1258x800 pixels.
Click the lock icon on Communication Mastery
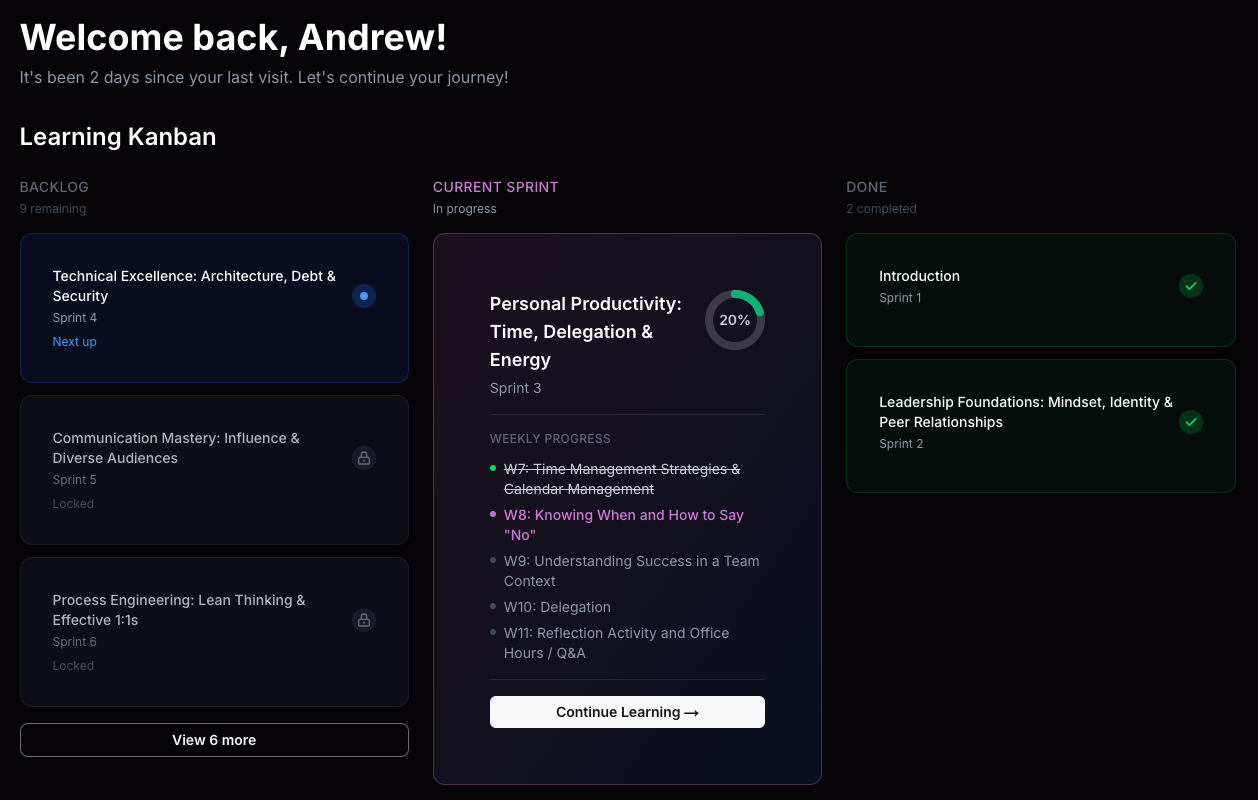(x=364, y=457)
